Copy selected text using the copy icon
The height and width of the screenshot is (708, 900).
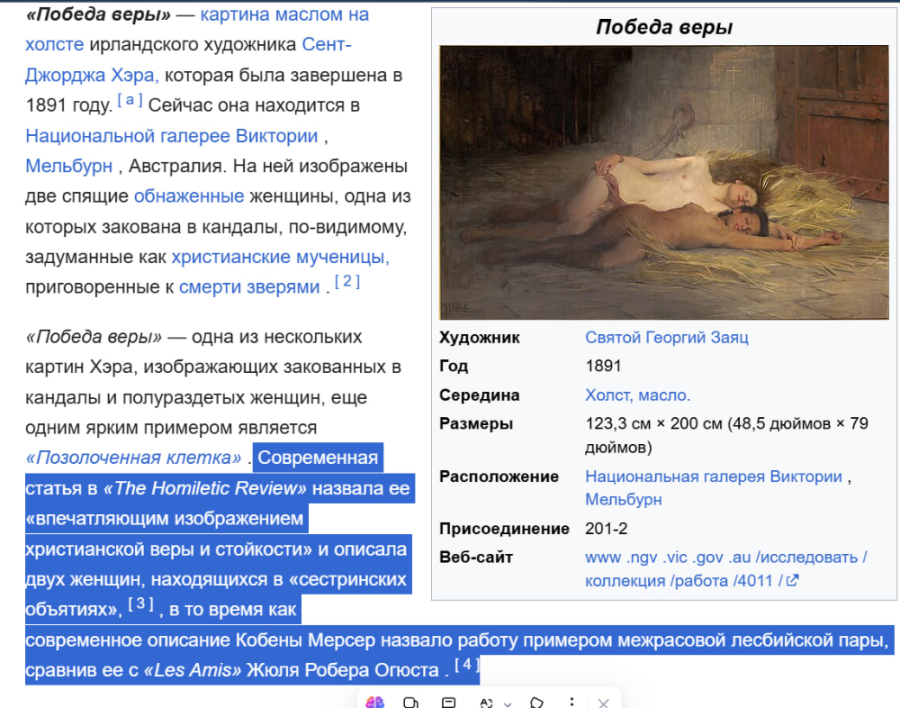tap(410, 702)
